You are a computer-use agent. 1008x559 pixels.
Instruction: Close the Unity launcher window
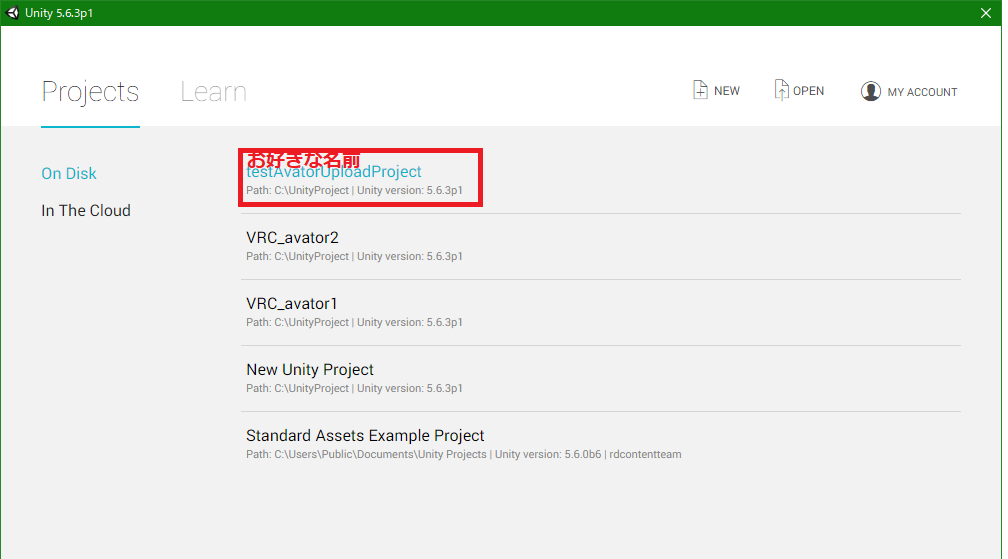click(x=986, y=13)
